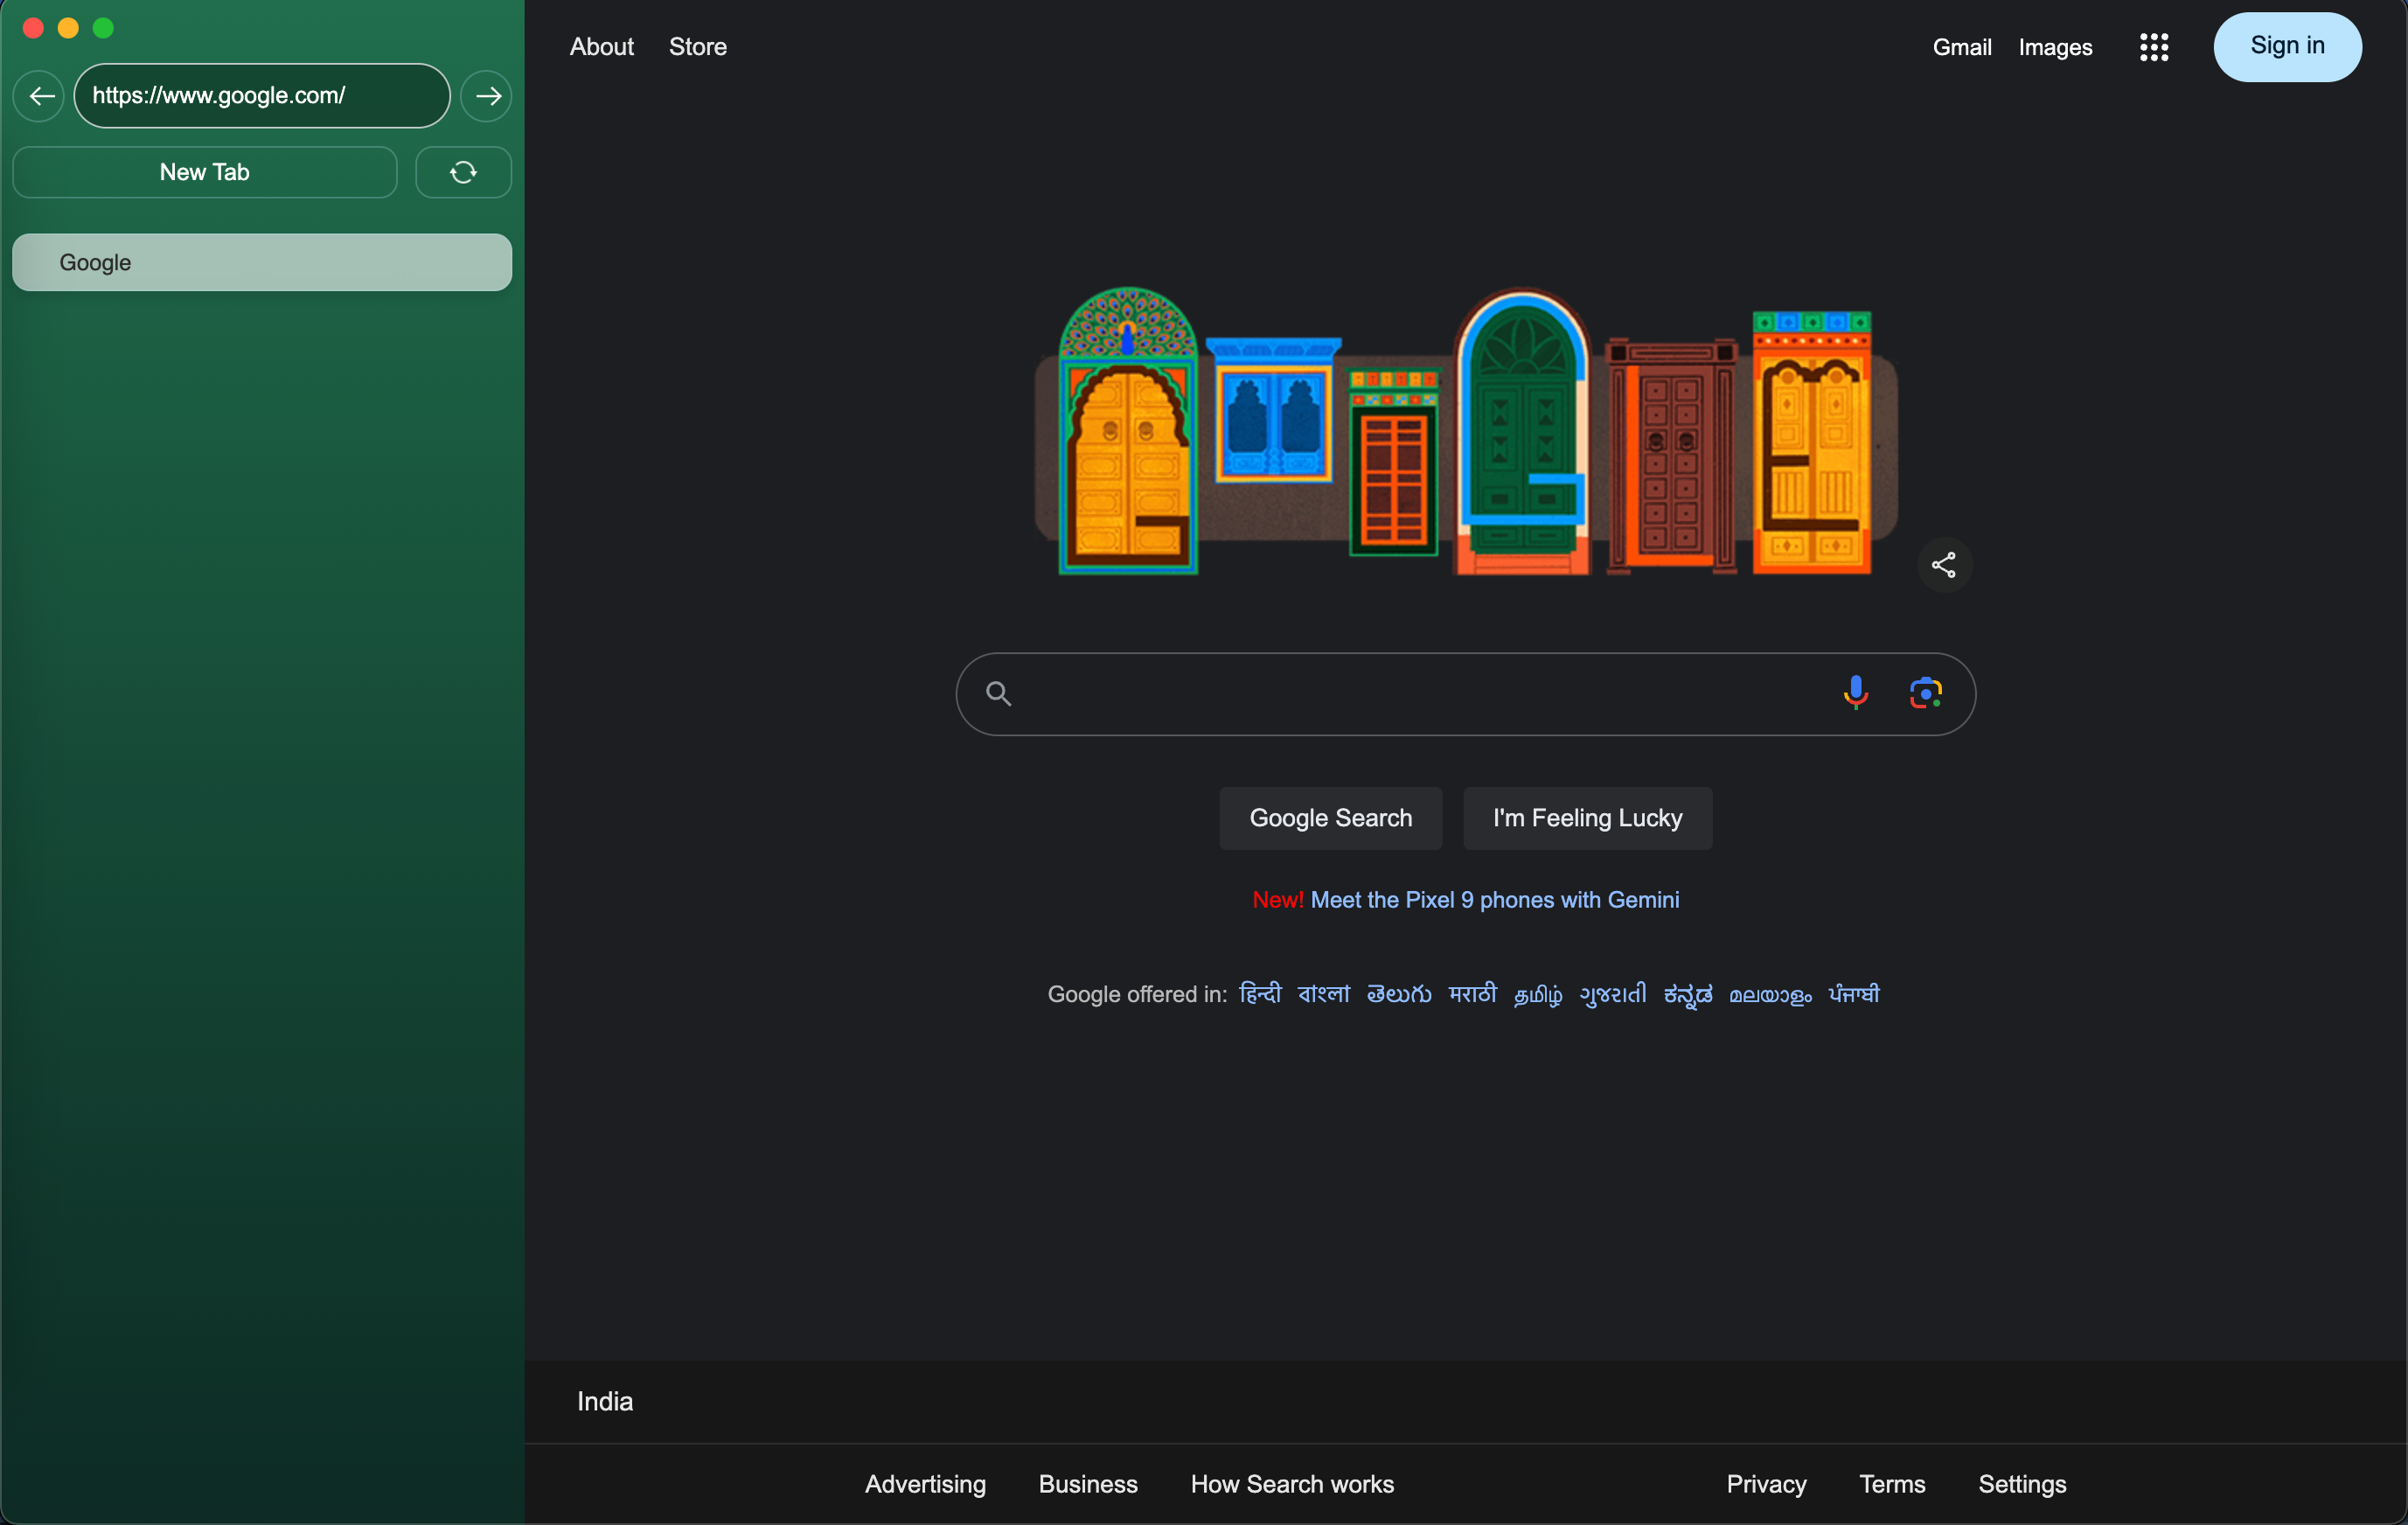Go to Gmail
The image size is (2408, 1525).
pos(1962,47)
